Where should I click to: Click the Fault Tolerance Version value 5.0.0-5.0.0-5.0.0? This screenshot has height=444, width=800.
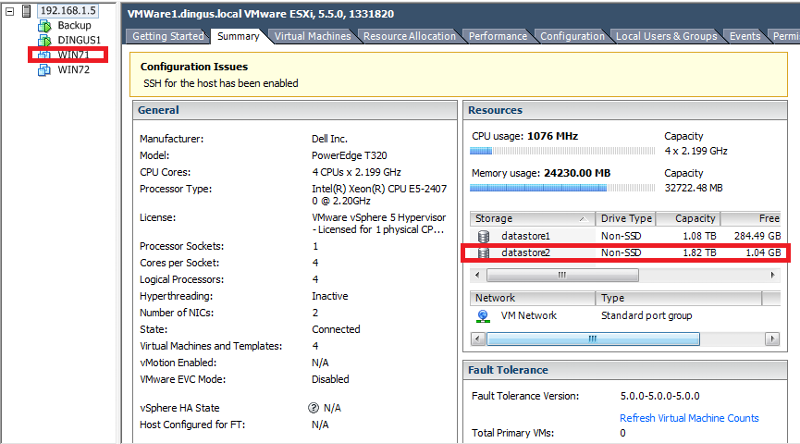pyautogui.click(x=660, y=396)
